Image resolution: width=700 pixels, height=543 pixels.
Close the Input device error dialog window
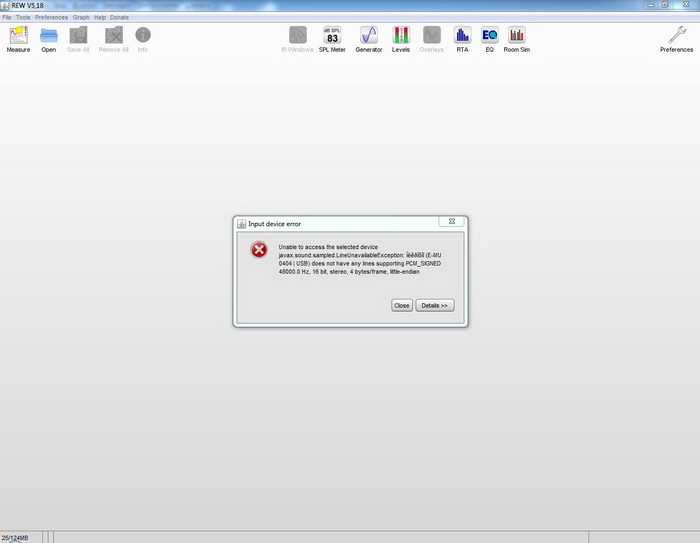[x=402, y=305]
